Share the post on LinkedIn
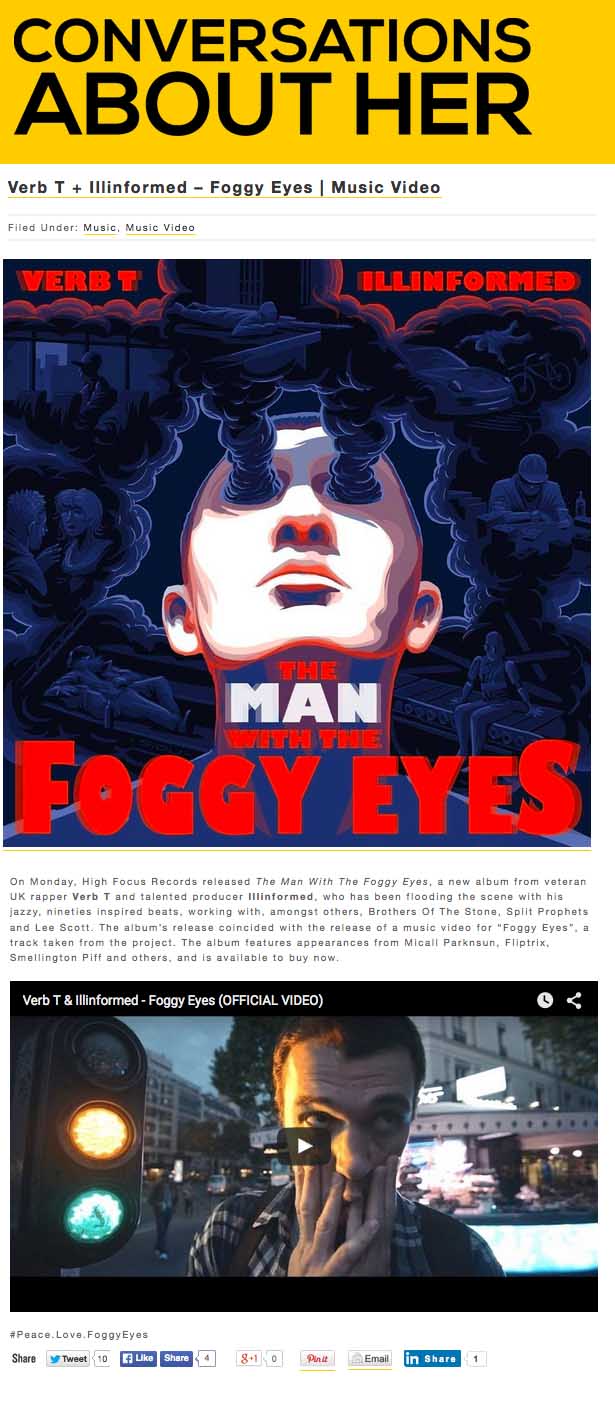 (432, 1359)
